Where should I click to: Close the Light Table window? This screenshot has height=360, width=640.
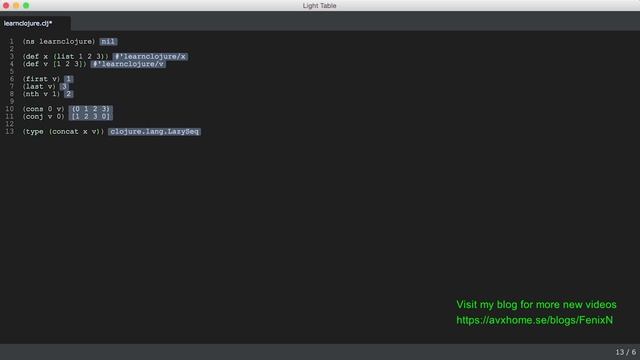[x=6, y=5]
